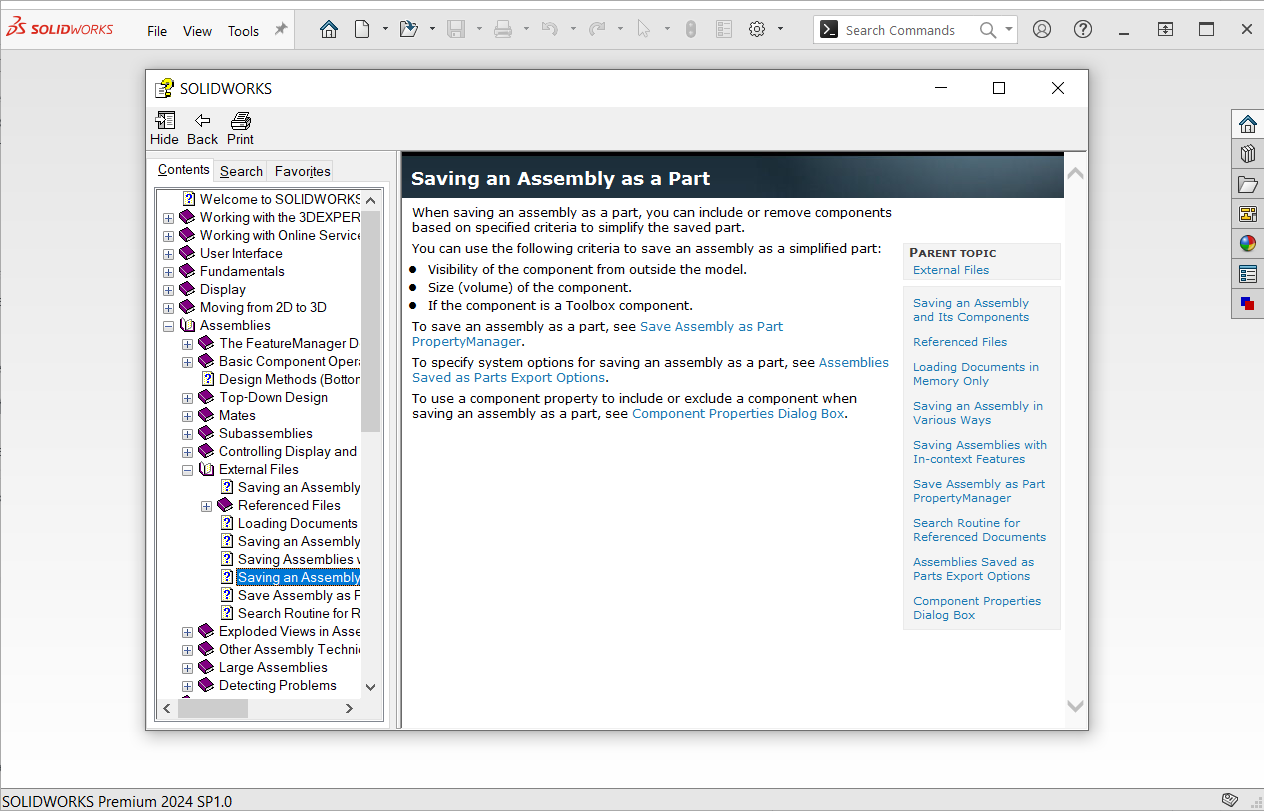Screen dimensions: 1264x811
Task: Open the Design Library task pane
Action: point(1247,153)
